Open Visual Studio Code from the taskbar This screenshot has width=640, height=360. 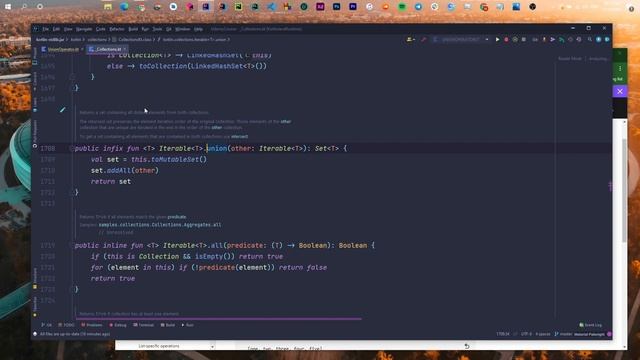pos(271,7)
